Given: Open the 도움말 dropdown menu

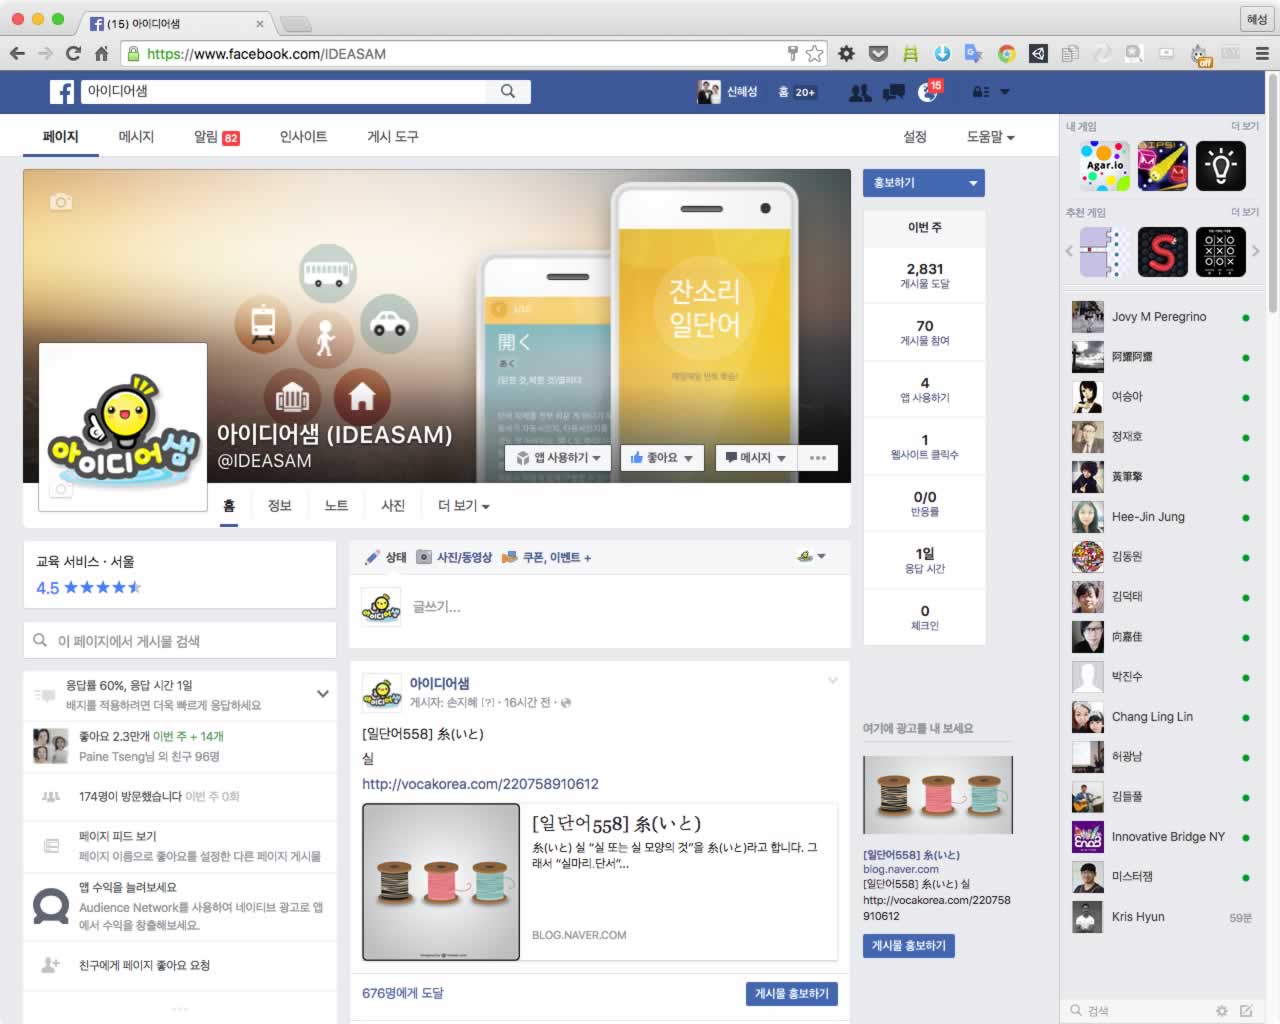Looking at the screenshot, I should click(990, 137).
